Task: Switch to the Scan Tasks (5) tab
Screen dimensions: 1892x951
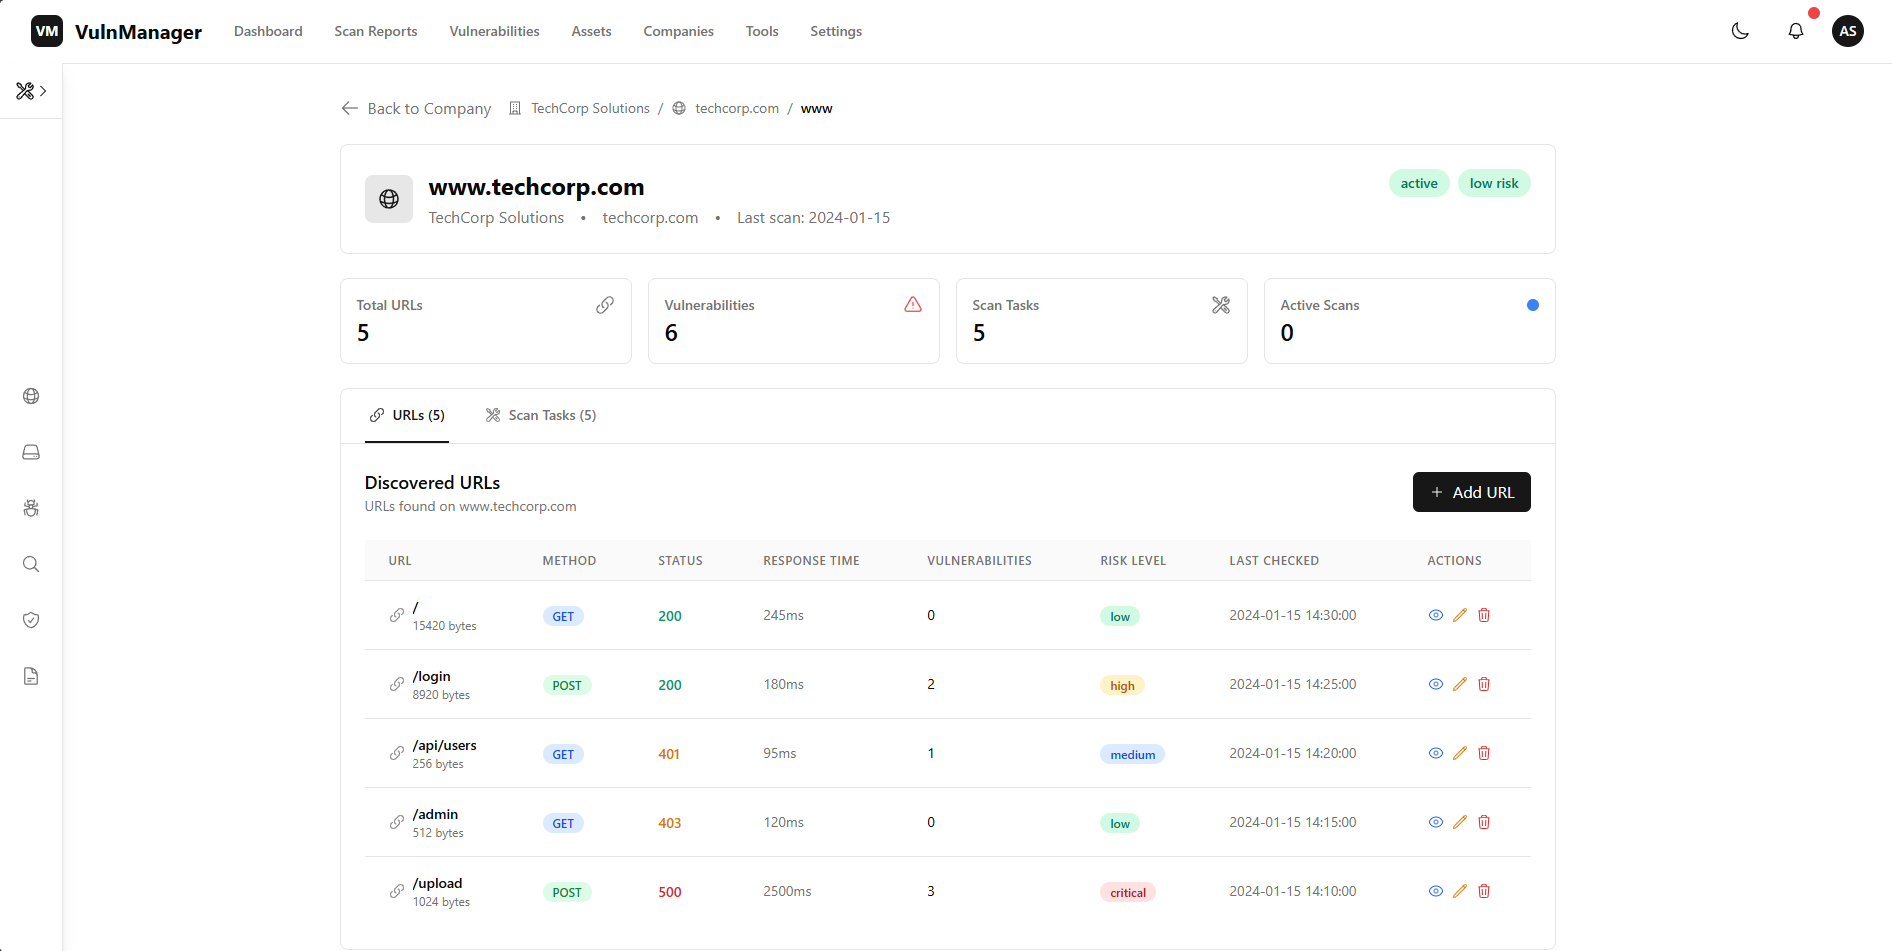Action: (x=541, y=415)
